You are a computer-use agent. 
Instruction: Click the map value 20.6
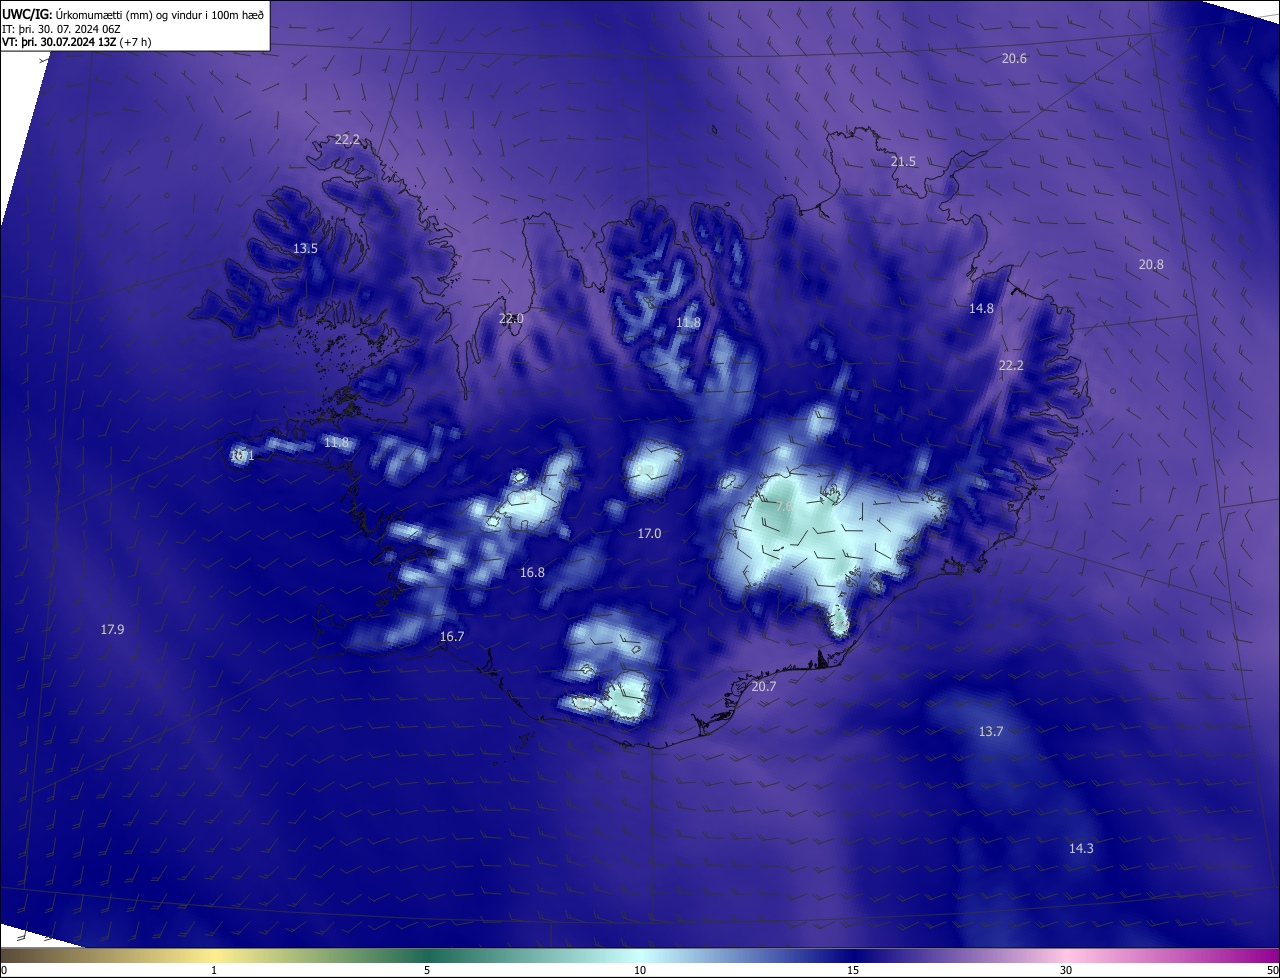coord(1014,59)
